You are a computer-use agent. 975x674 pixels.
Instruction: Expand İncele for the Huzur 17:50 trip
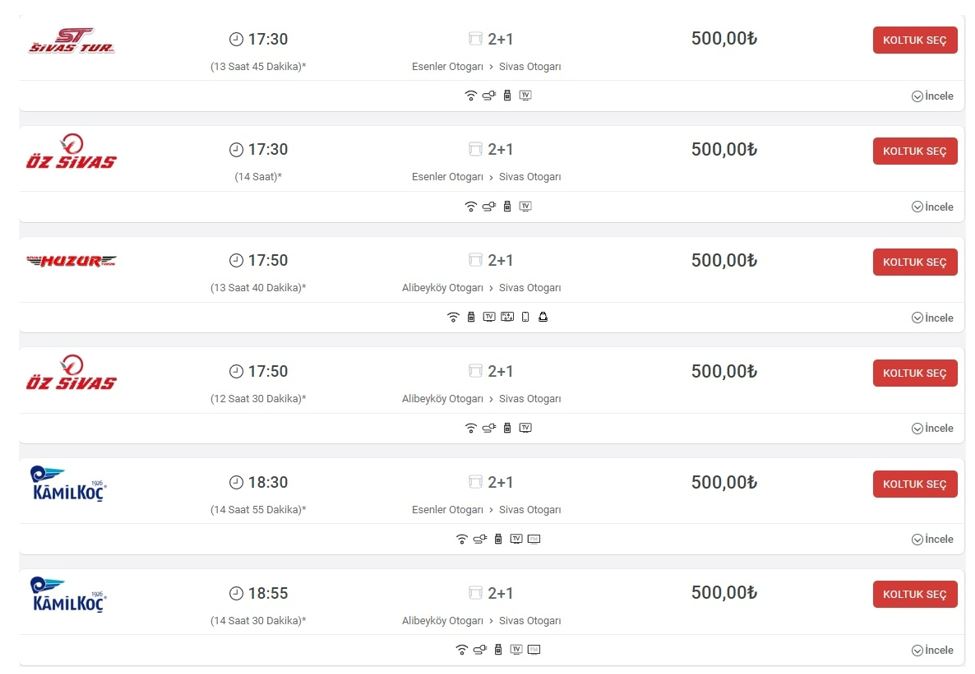[x=932, y=318]
